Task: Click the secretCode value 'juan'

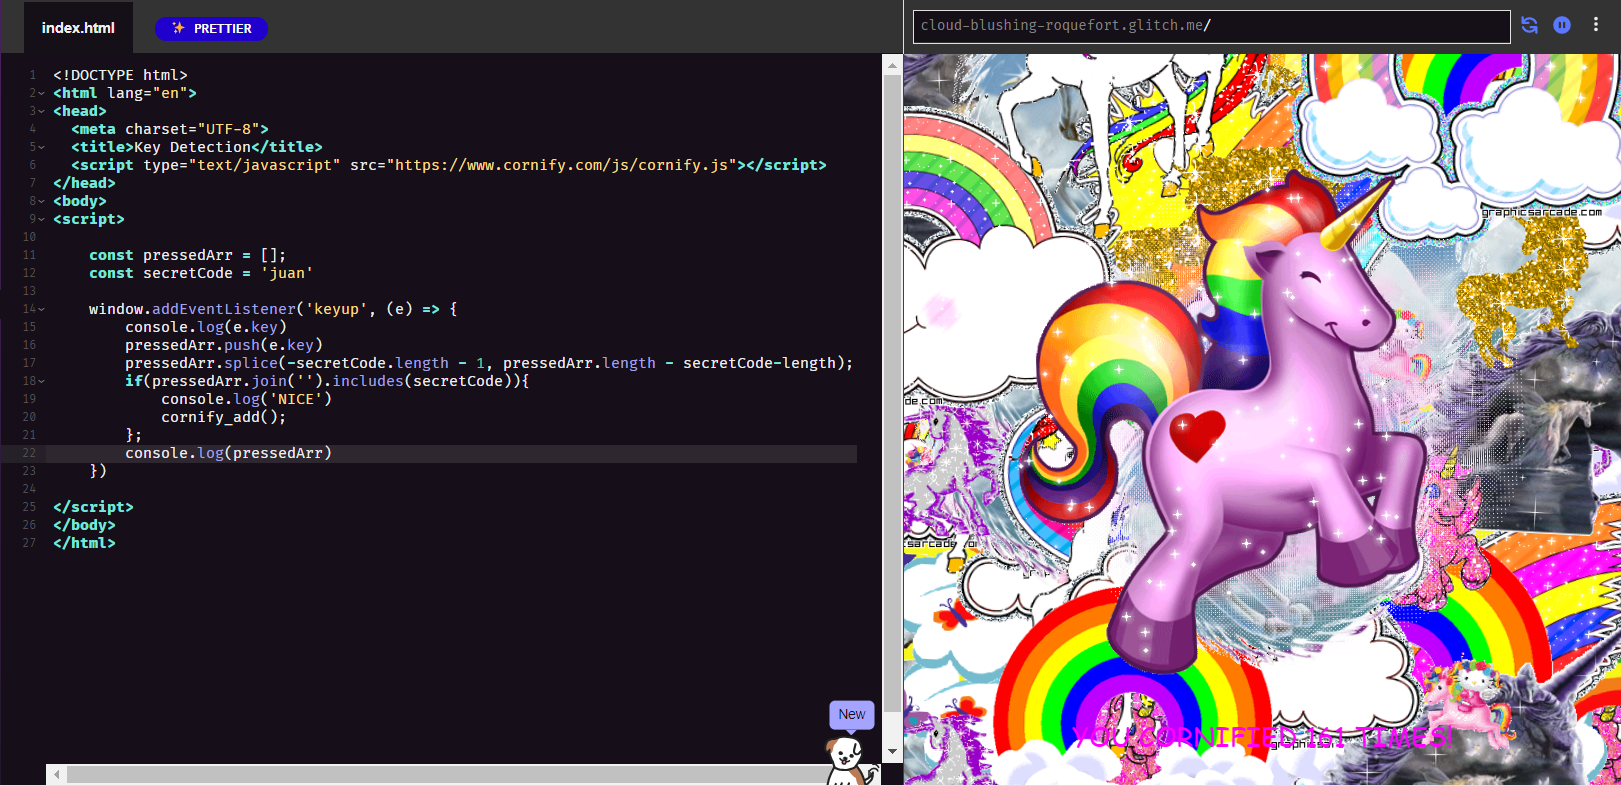Action: point(287,273)
